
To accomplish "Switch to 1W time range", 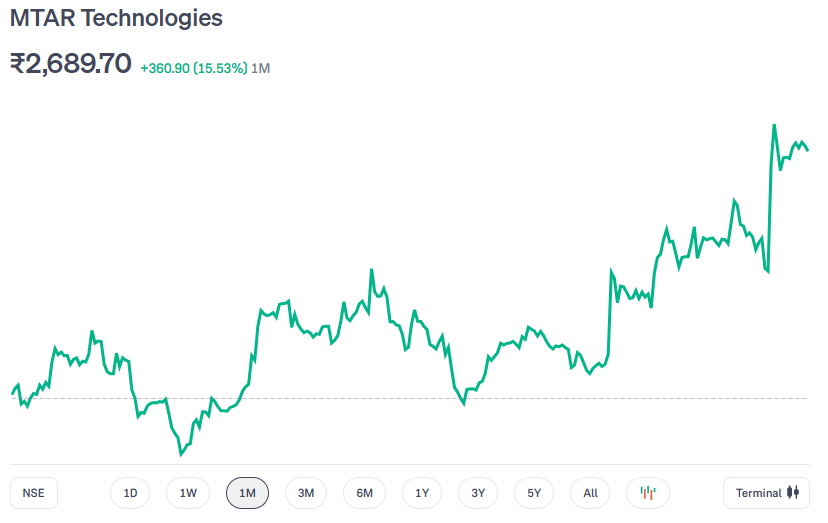I will [x=188, y=493].
